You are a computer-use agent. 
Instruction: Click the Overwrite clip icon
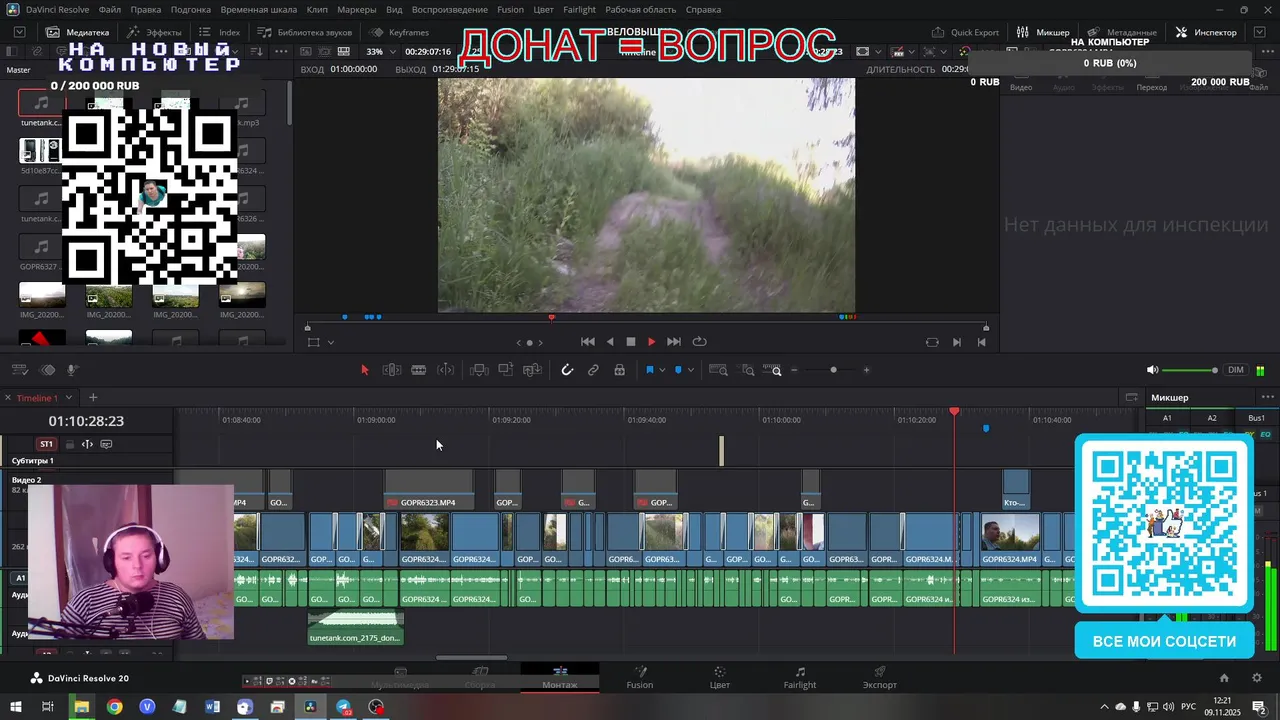pos(506,370)
